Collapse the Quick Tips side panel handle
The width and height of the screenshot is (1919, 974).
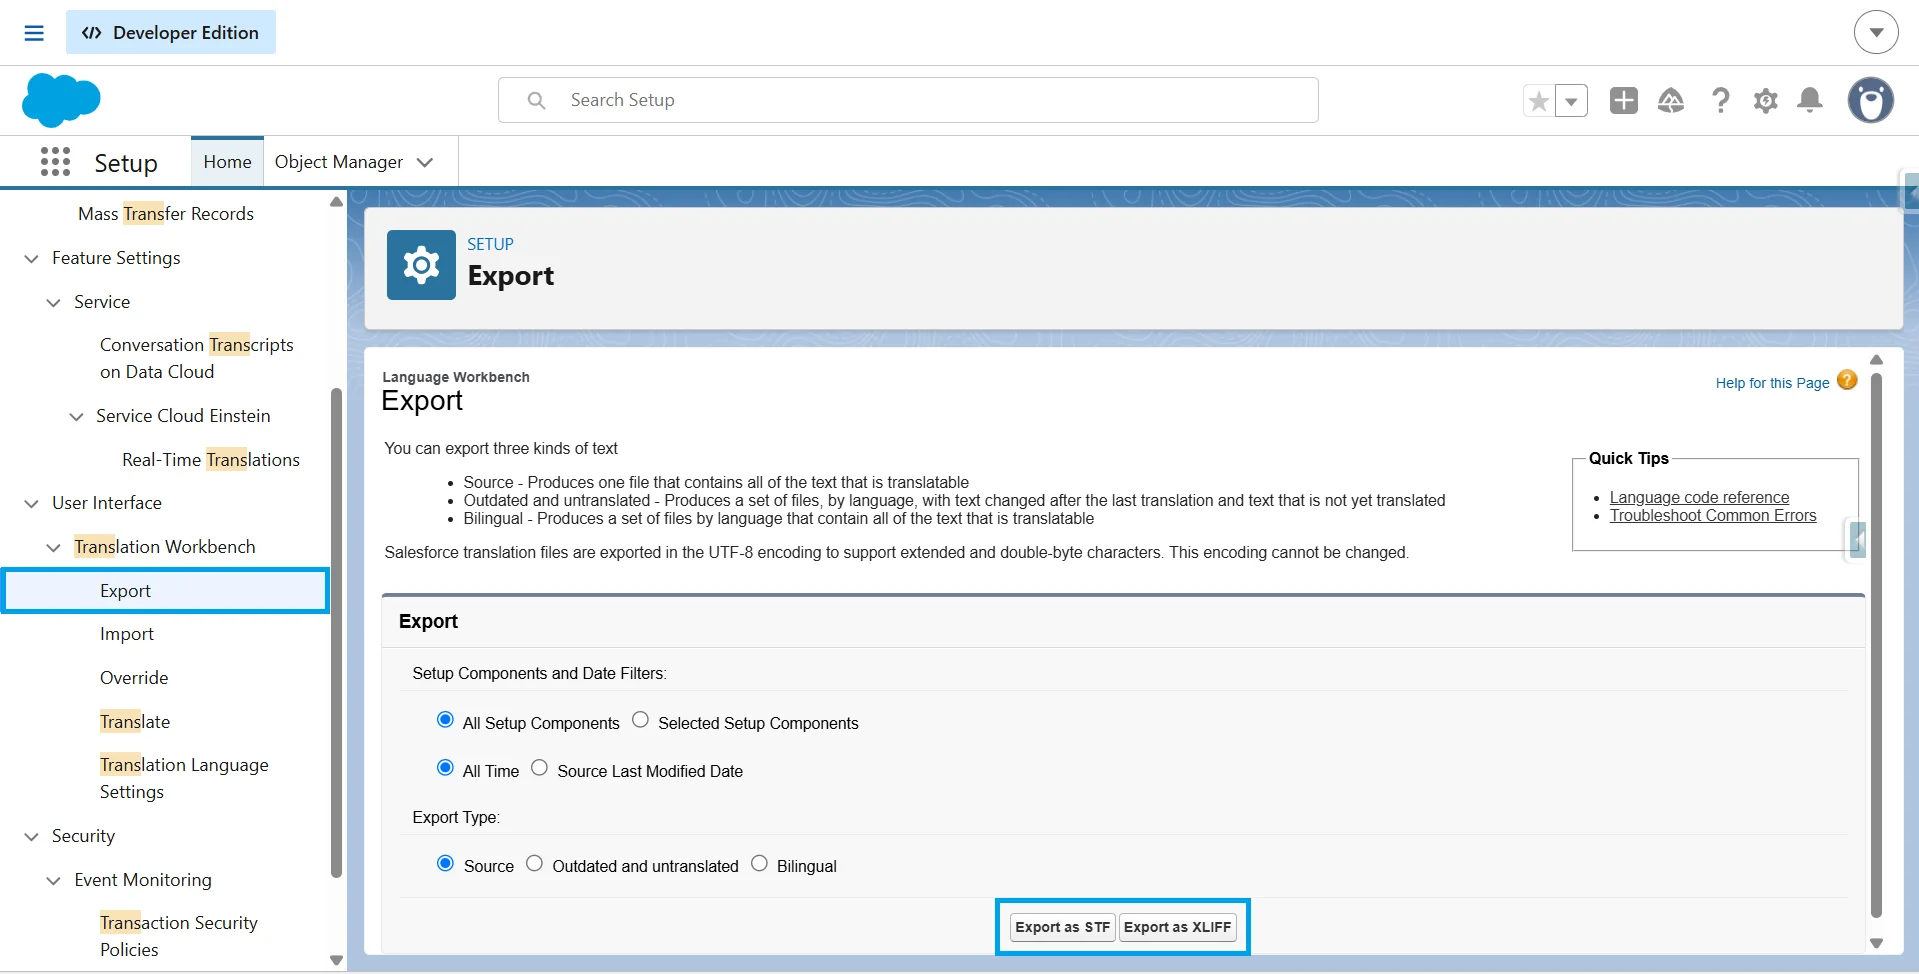click(x=1857, y=540)
